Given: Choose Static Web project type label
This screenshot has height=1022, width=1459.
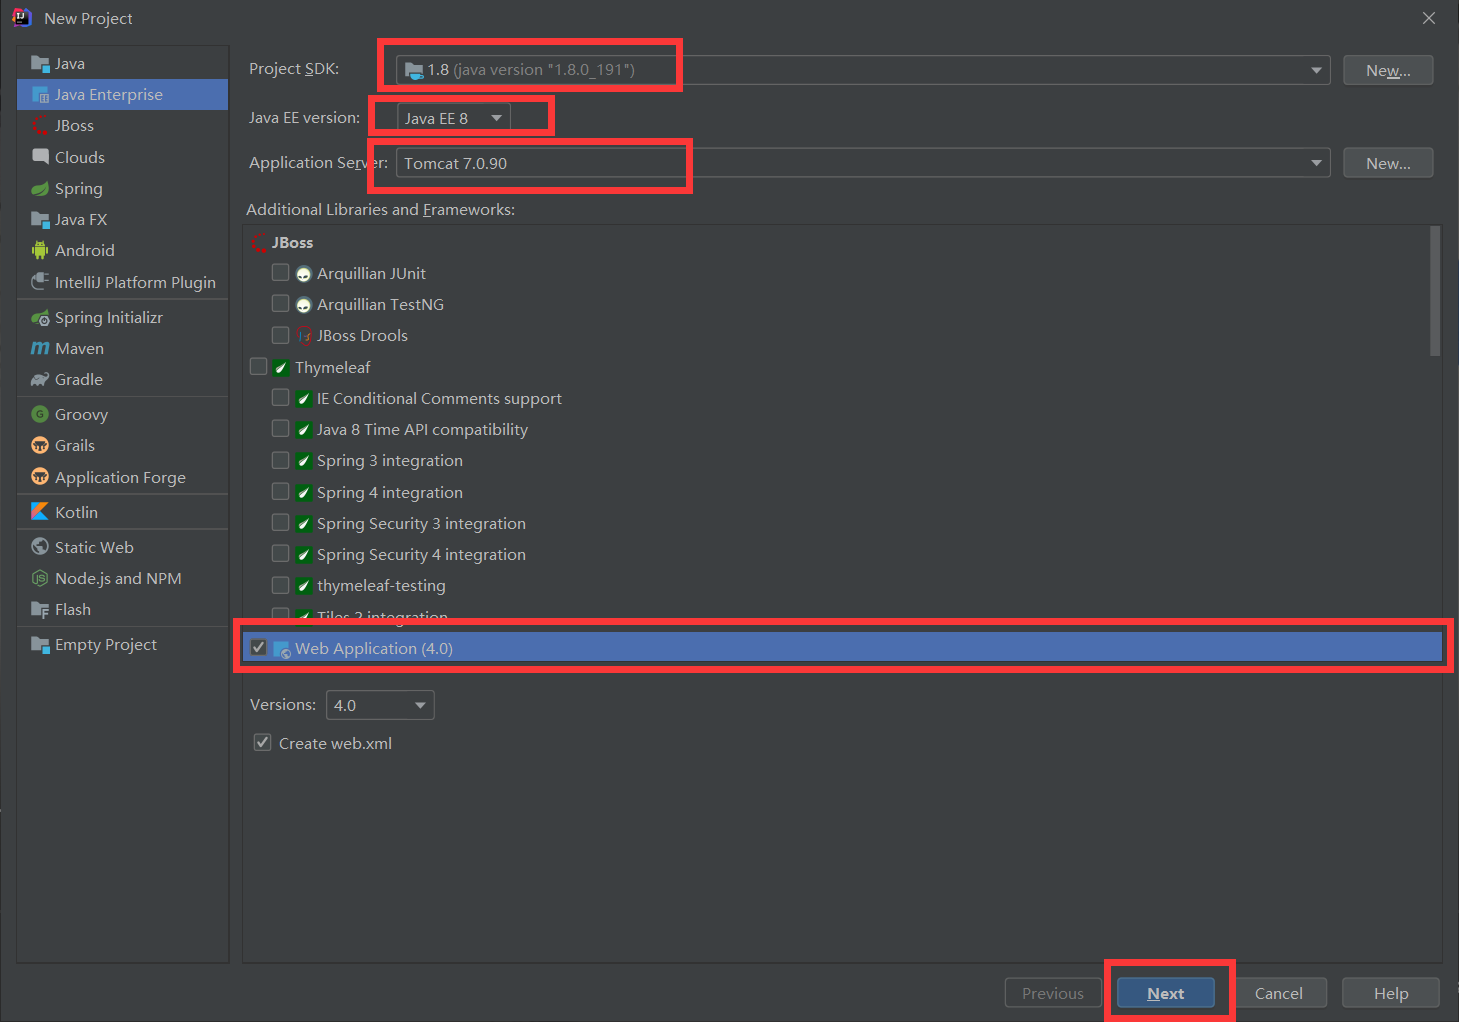Looking at the screenshot, I should (94, 547).
